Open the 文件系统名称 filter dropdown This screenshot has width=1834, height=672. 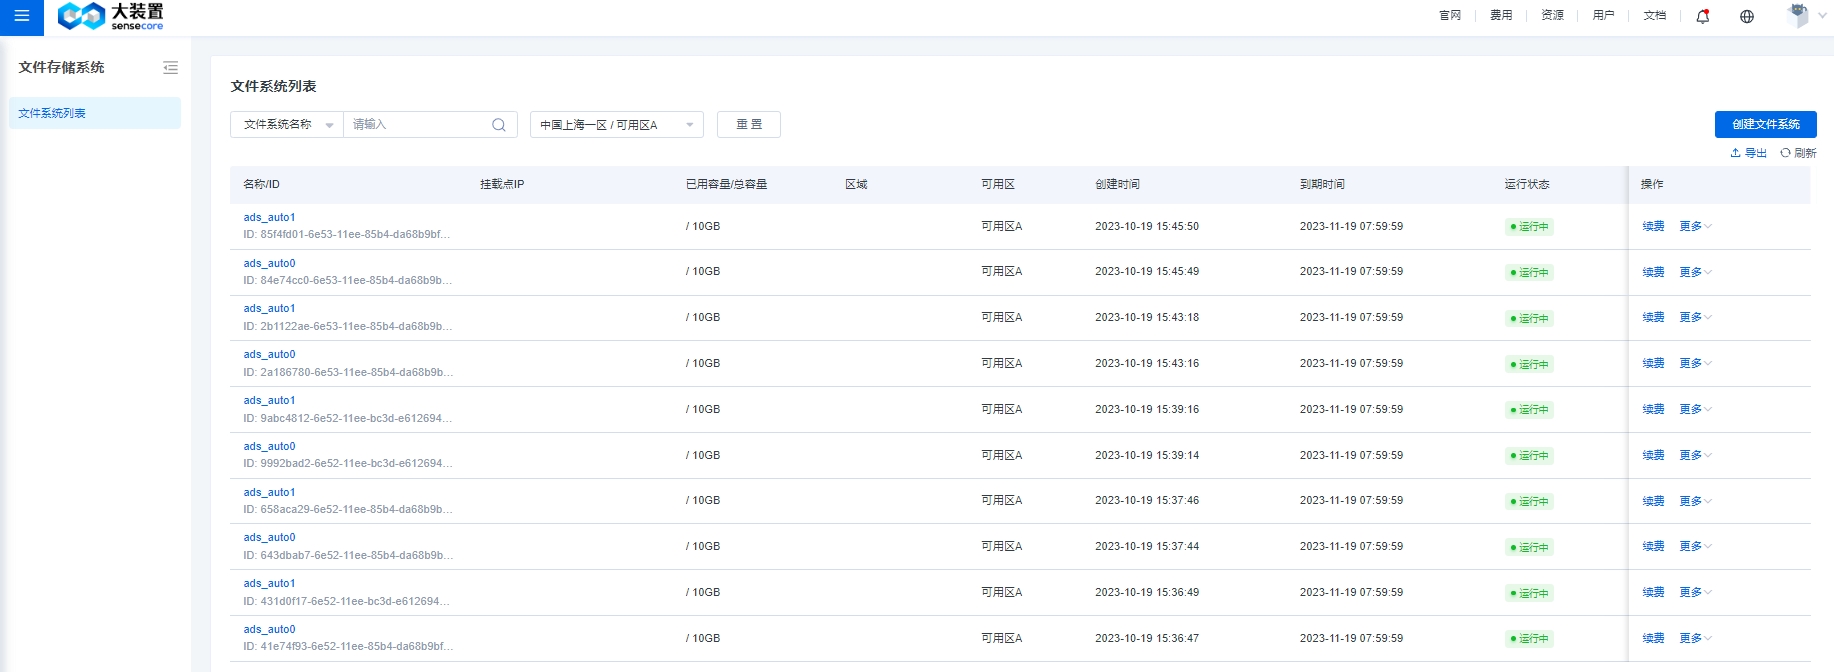click(287, 125)
